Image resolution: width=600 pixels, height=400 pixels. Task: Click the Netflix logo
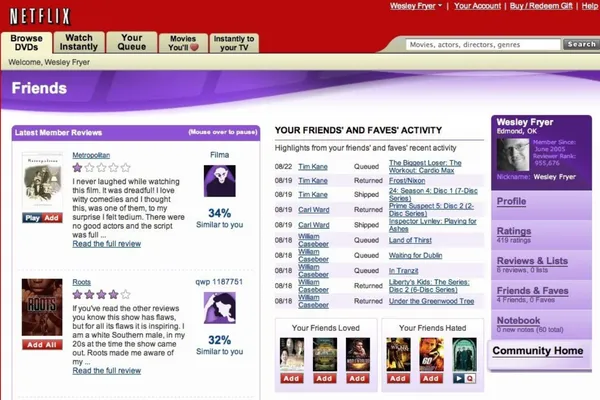coord(40,16)
